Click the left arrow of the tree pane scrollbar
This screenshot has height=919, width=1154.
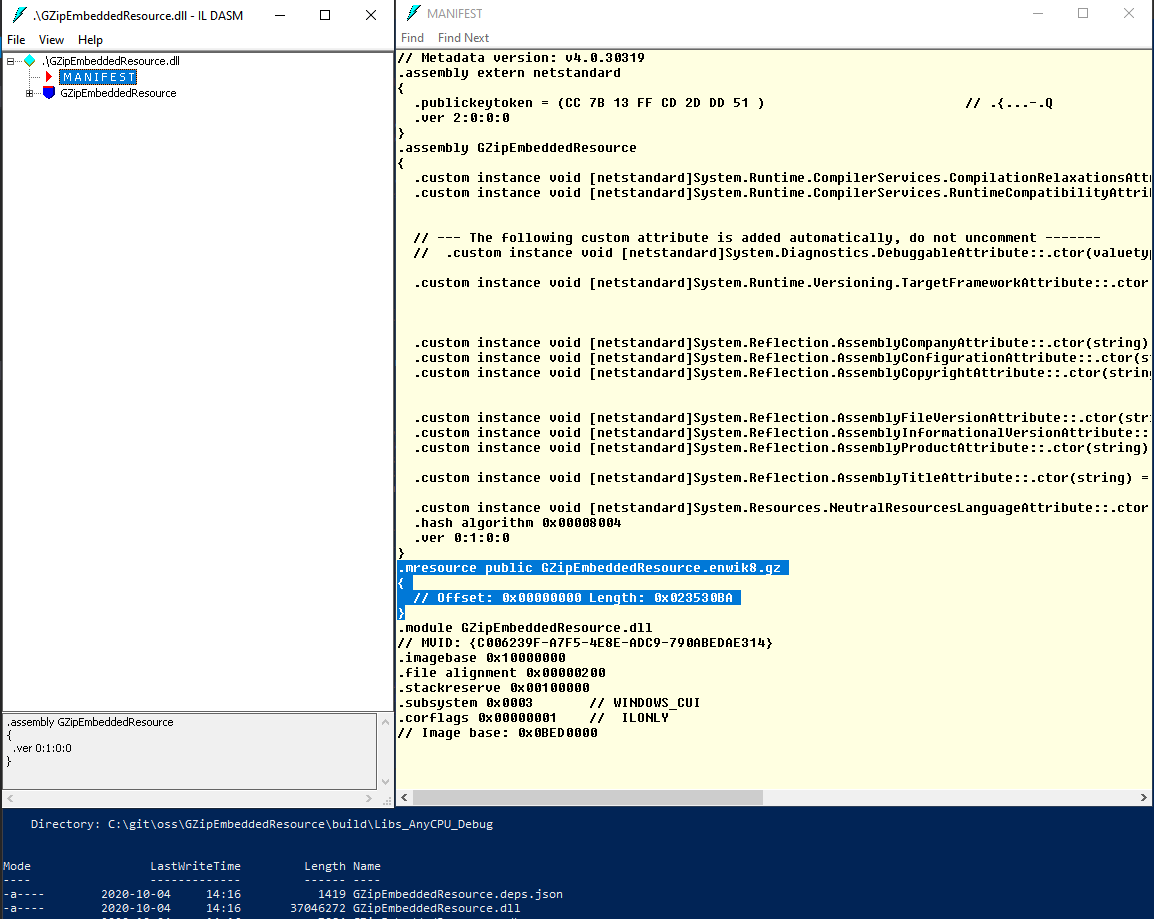(x=8, y=799)
